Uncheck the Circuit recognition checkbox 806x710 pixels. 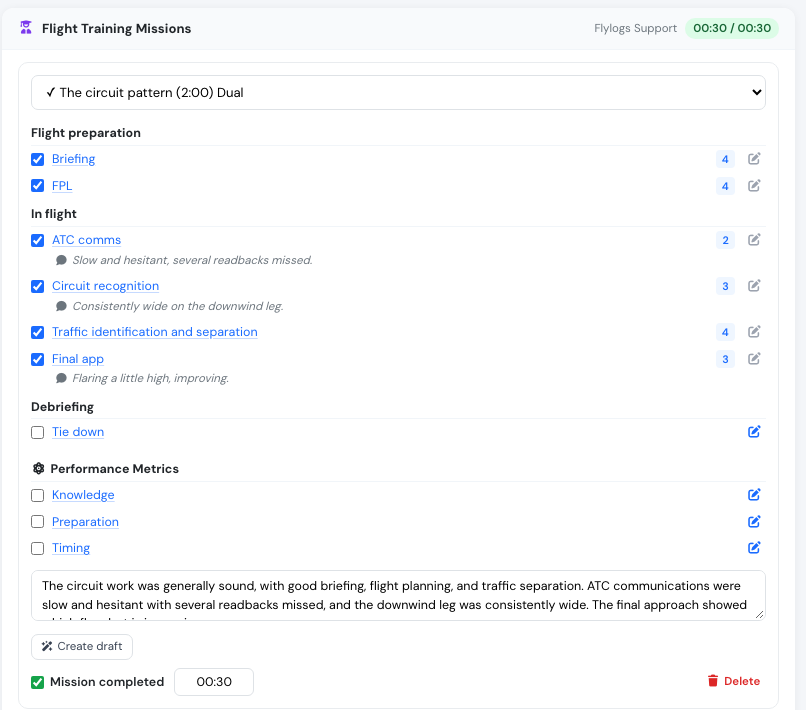pos(38,286)
